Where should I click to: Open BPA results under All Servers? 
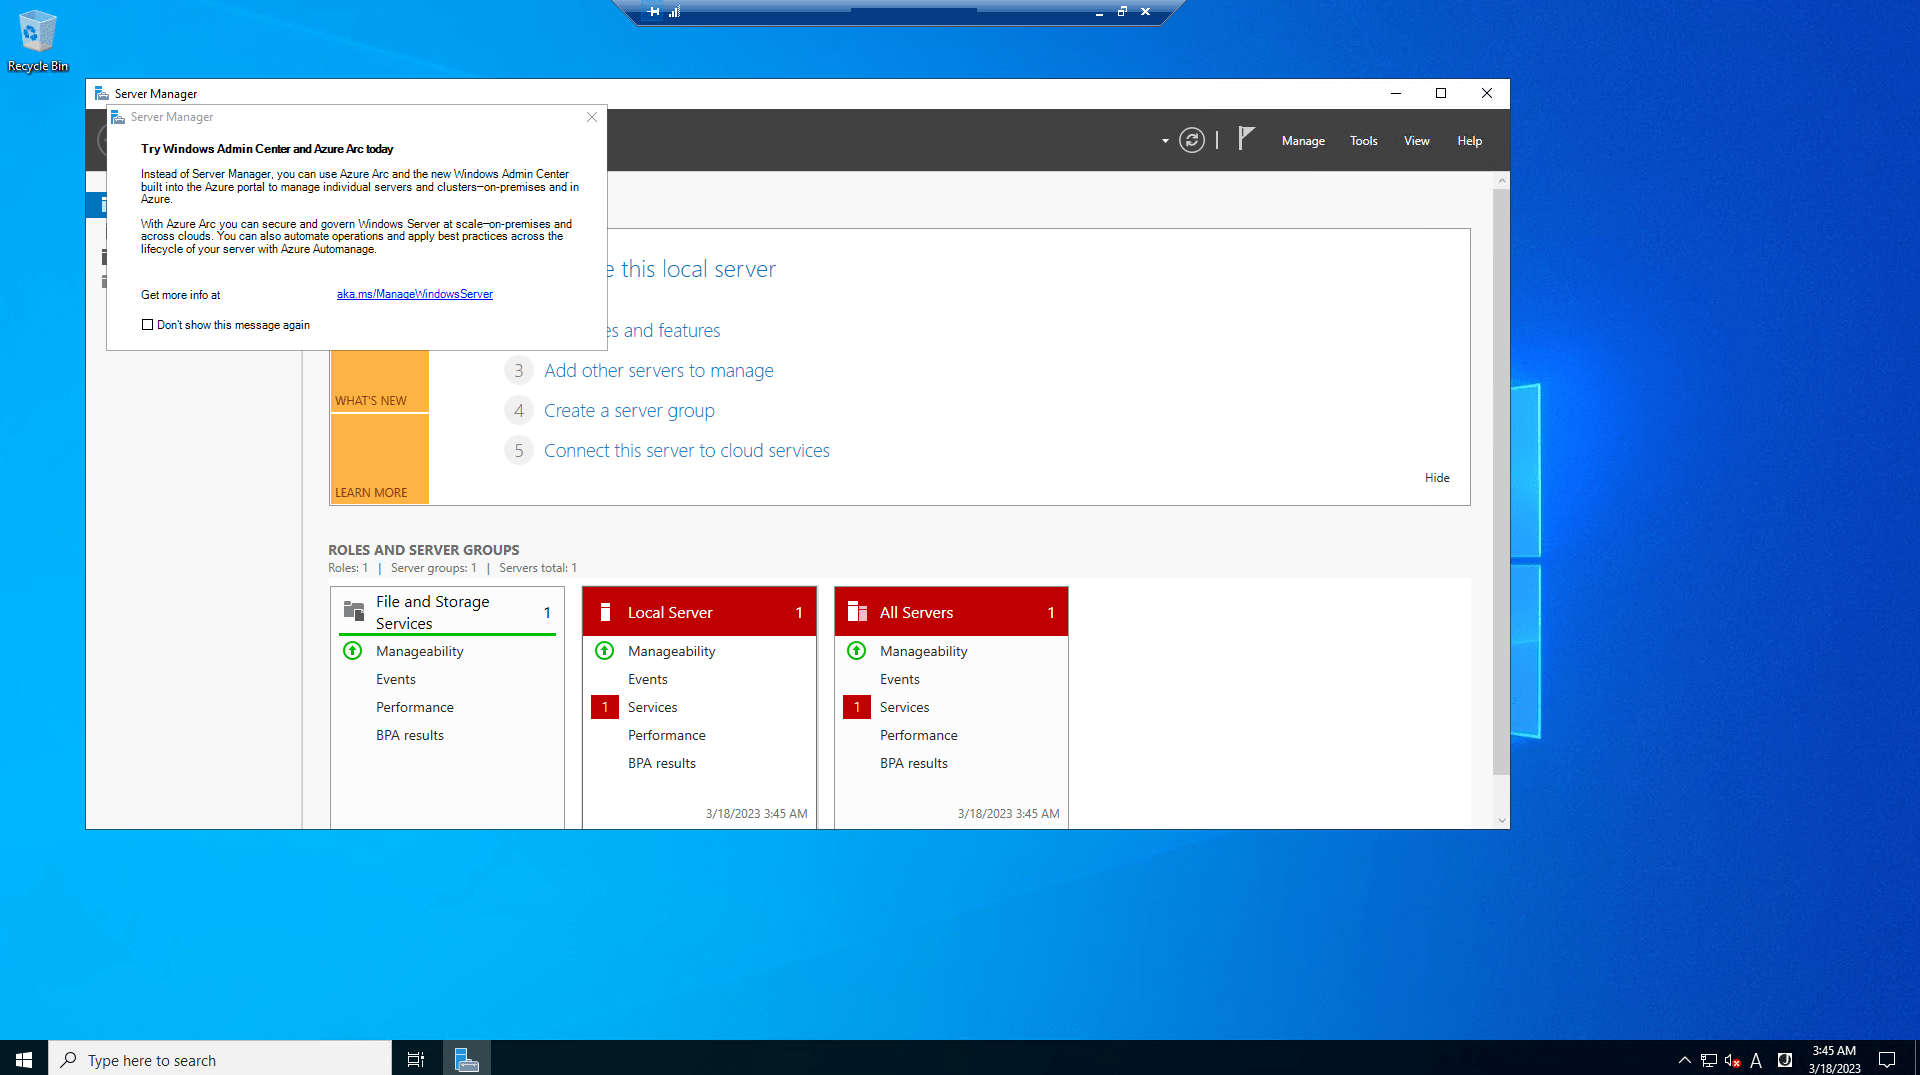click(x=913, y=763)
